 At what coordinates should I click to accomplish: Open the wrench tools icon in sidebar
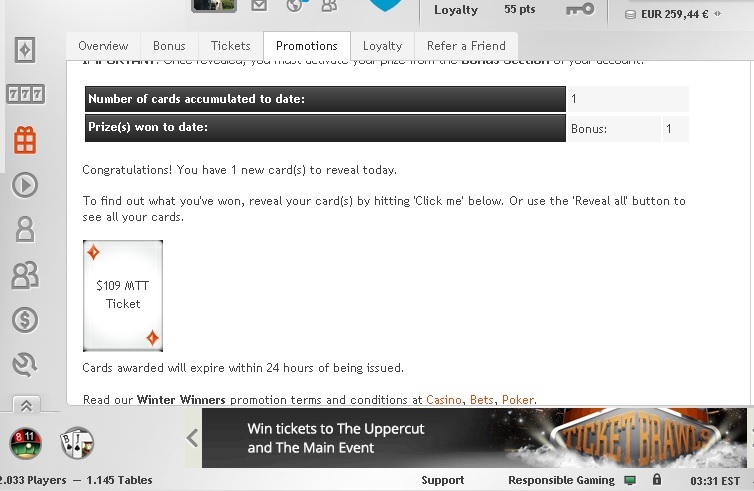click(x=25, y=364)
